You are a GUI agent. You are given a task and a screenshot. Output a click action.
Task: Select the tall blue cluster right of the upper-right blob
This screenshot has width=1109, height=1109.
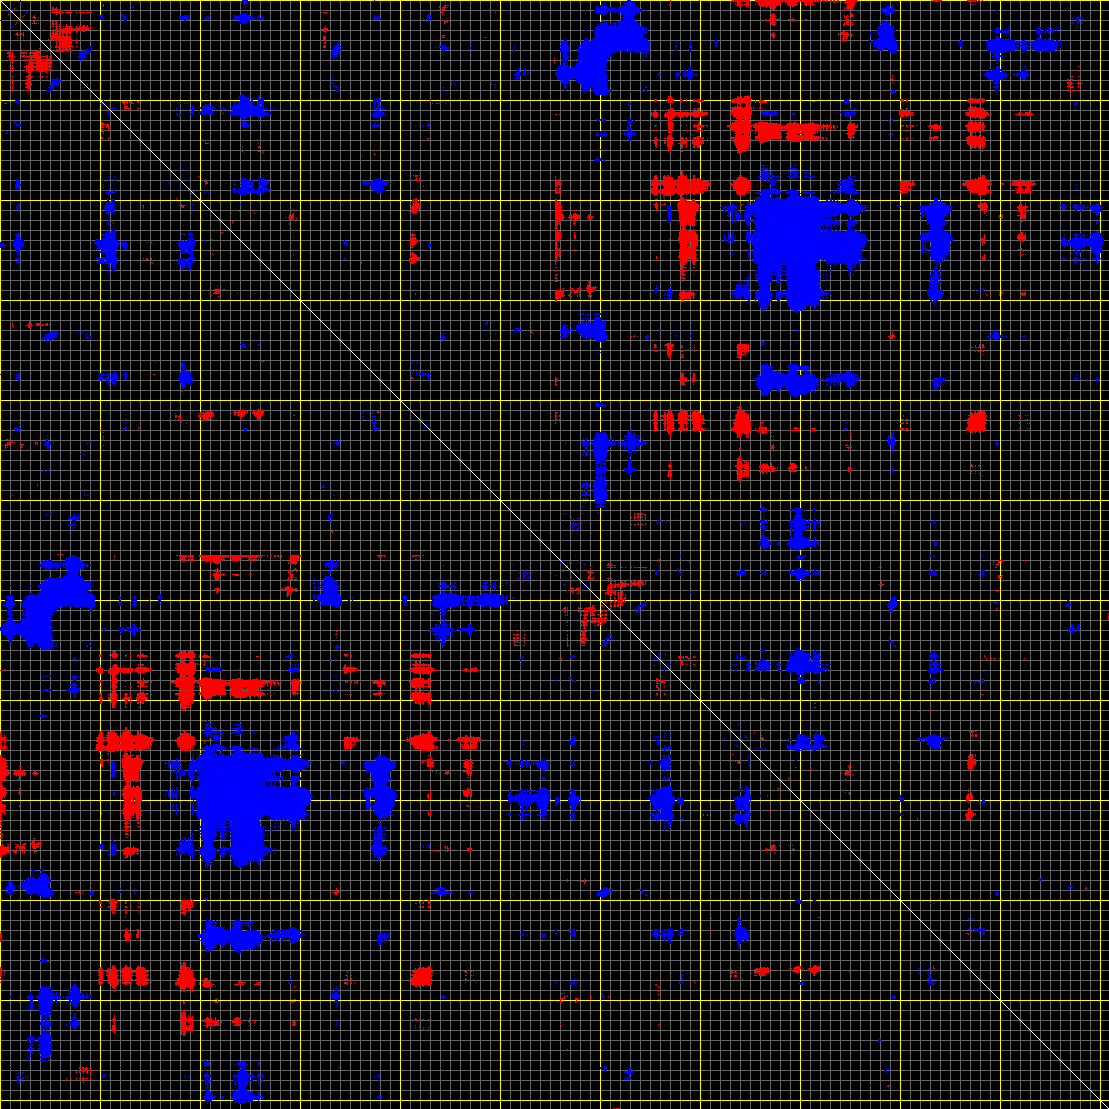pos(936,240)
